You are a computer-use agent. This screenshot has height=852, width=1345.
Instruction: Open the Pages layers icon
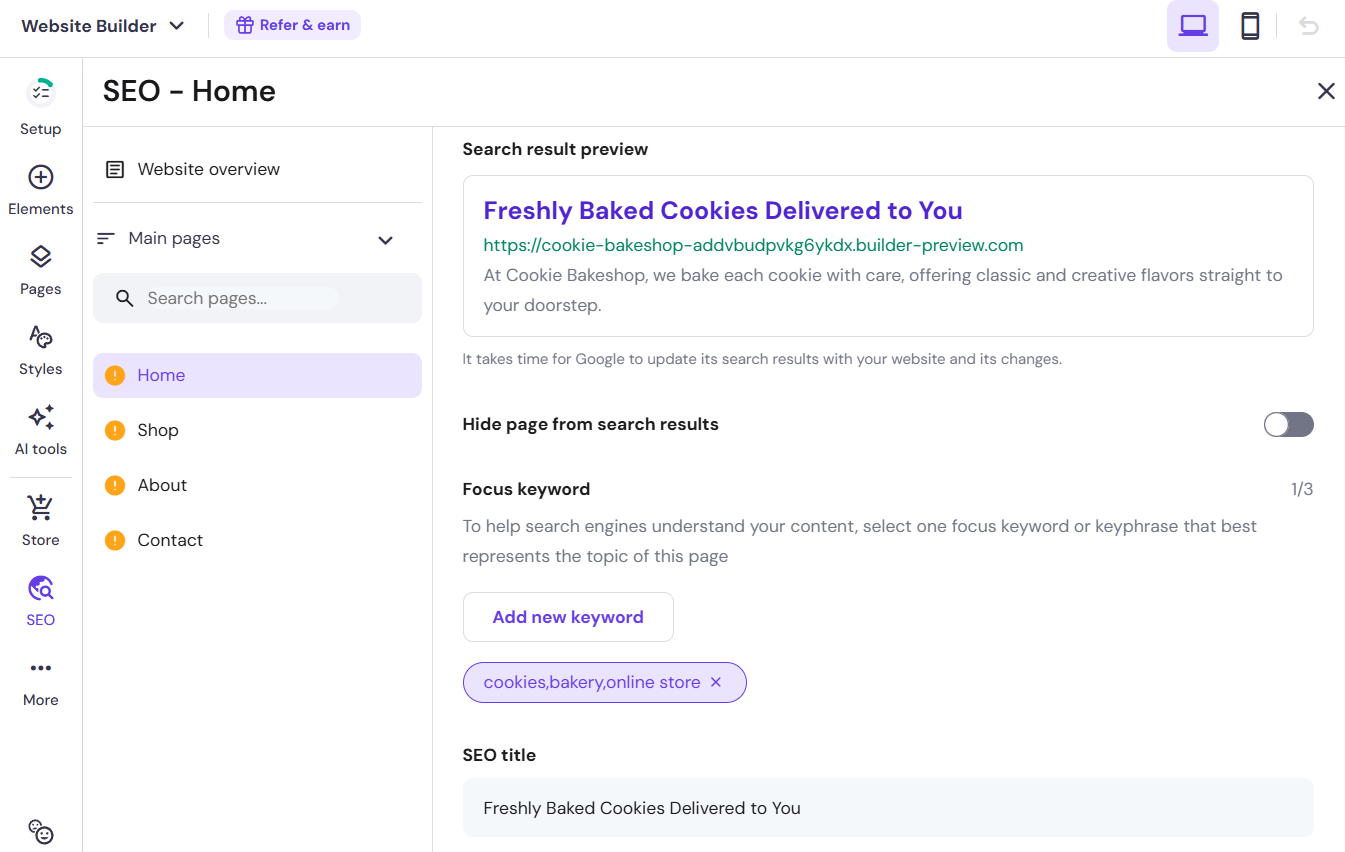40,258
